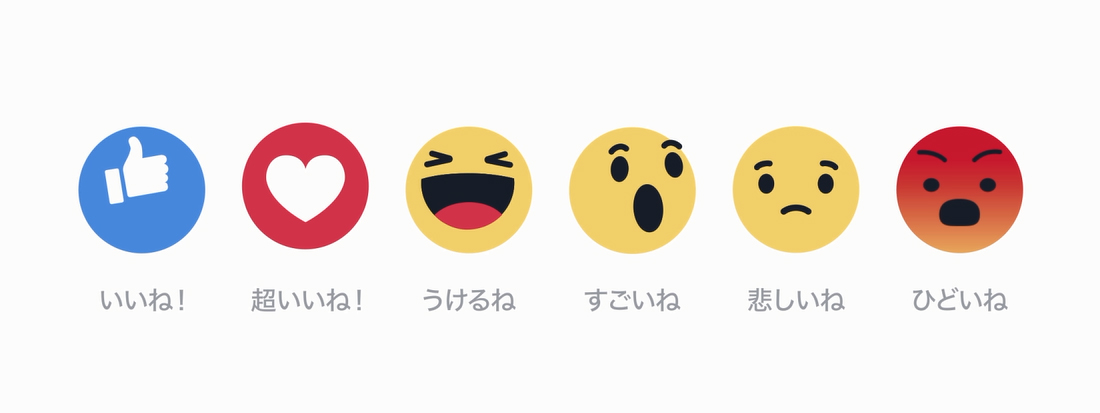Image resolution: width=1100 pixels, height=413 pixels.
Task: Pick the surprised Wow face reaction
Action: coord(632,189)
